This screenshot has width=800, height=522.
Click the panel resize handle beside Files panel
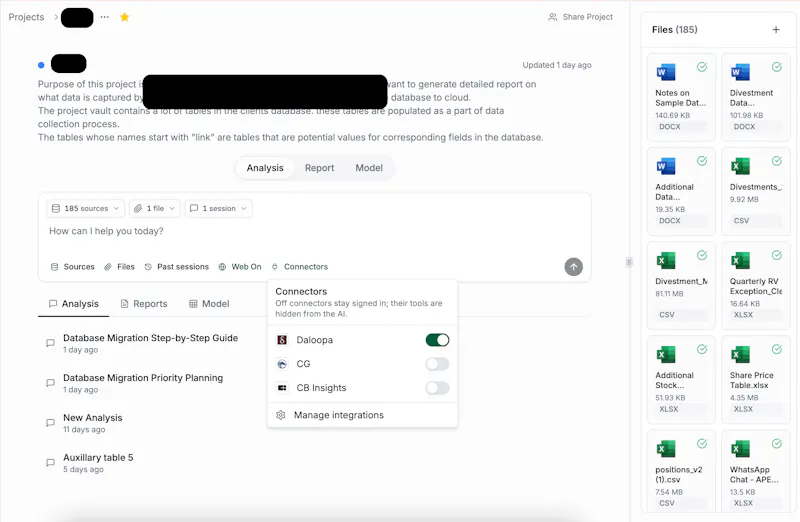click(629, 262)
